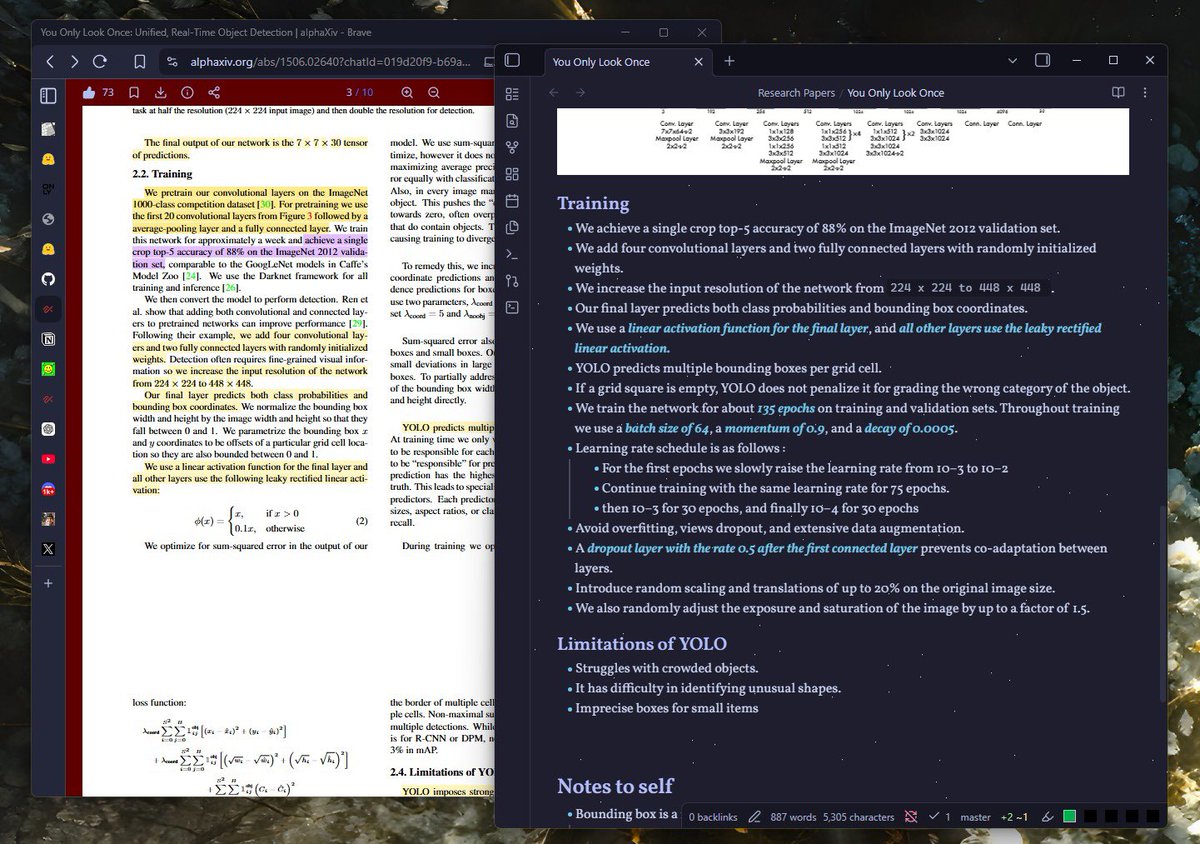Click the 3 / 10 page indicator
This screenshot has width=1200, height=844.
[359, 93]
